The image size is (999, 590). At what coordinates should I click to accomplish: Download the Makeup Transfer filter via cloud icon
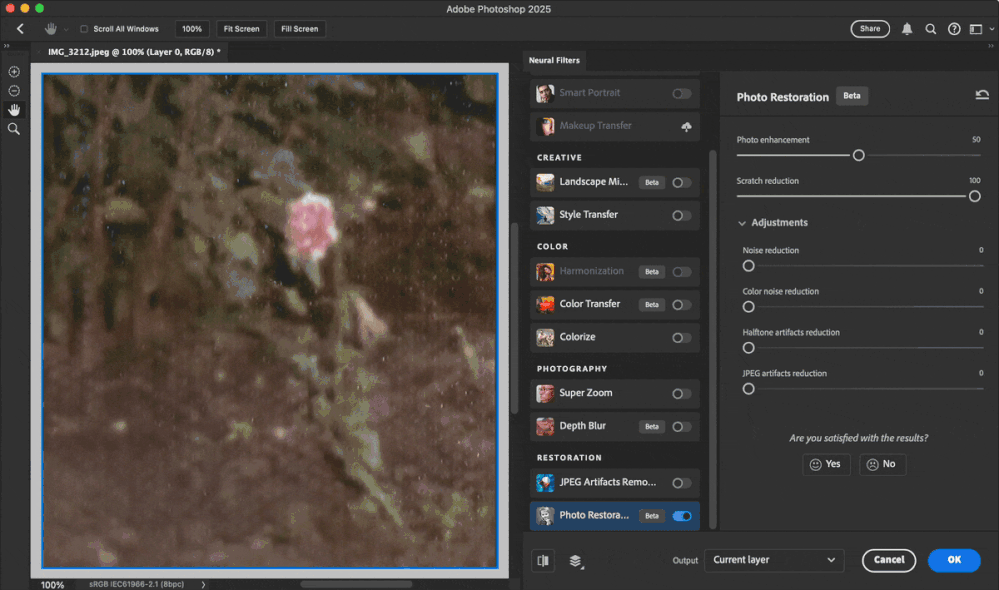[x=686, y=127]
